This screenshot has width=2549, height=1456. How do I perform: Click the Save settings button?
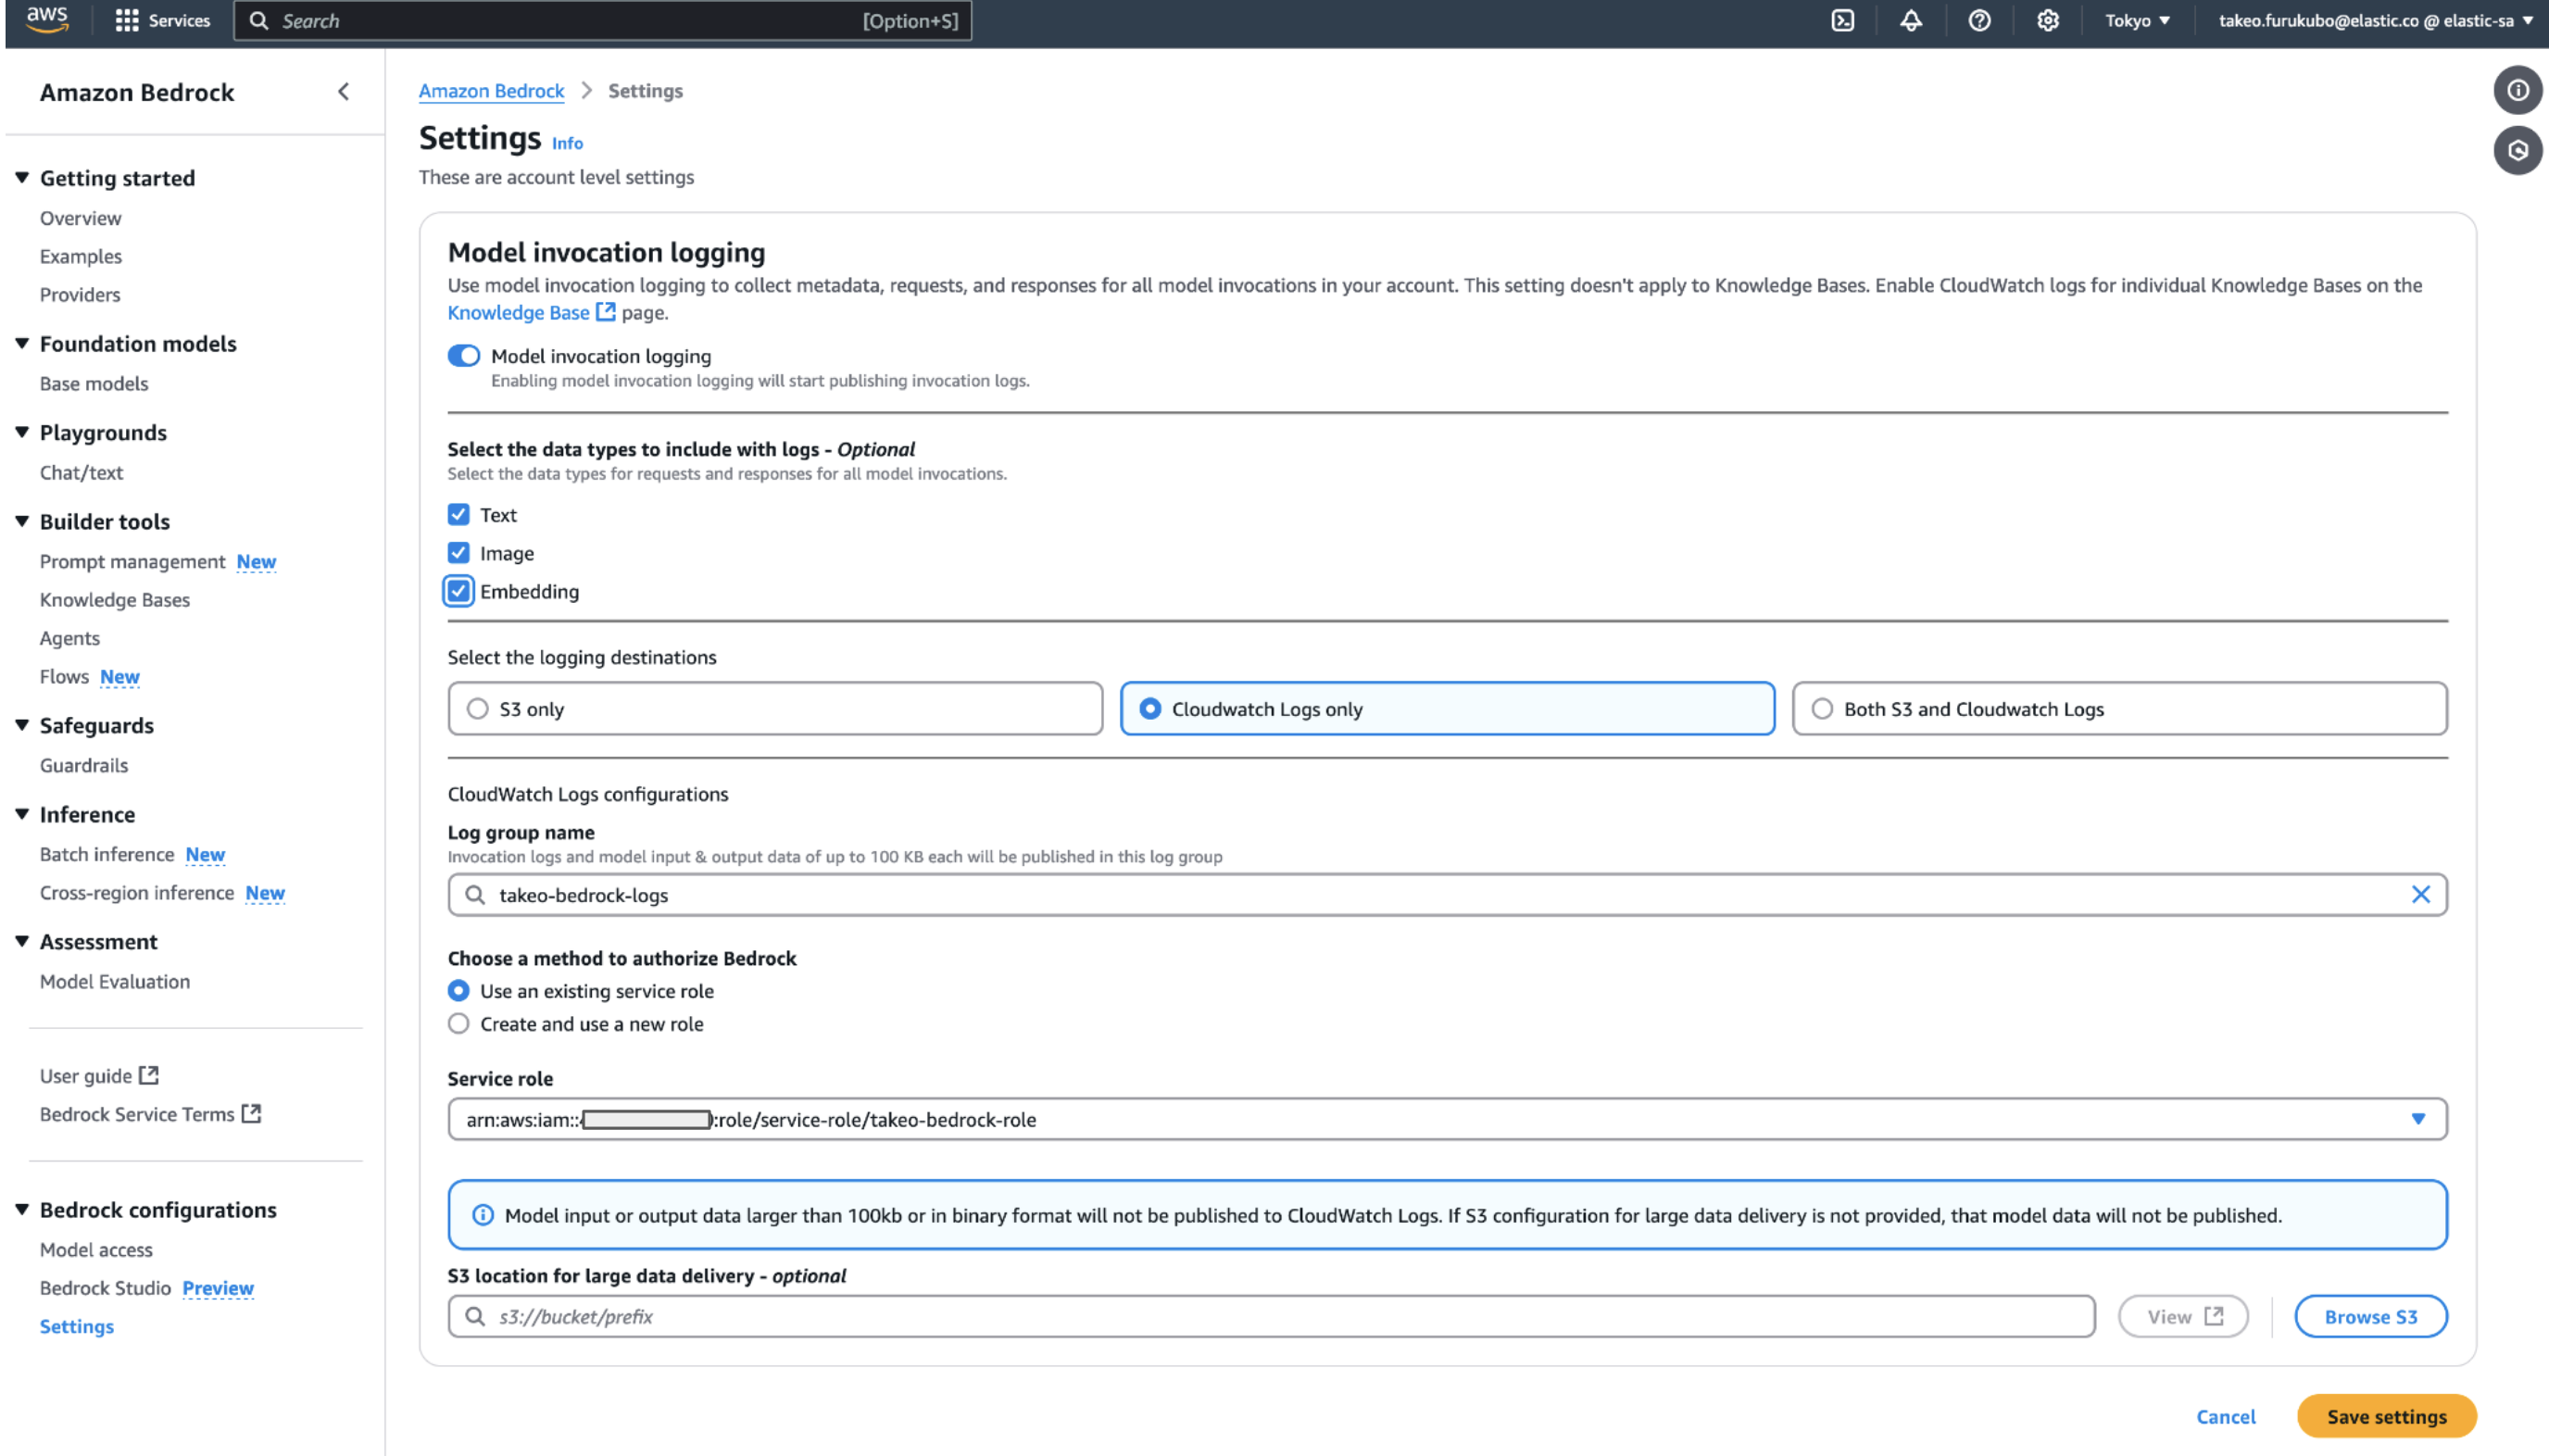2385,1416
